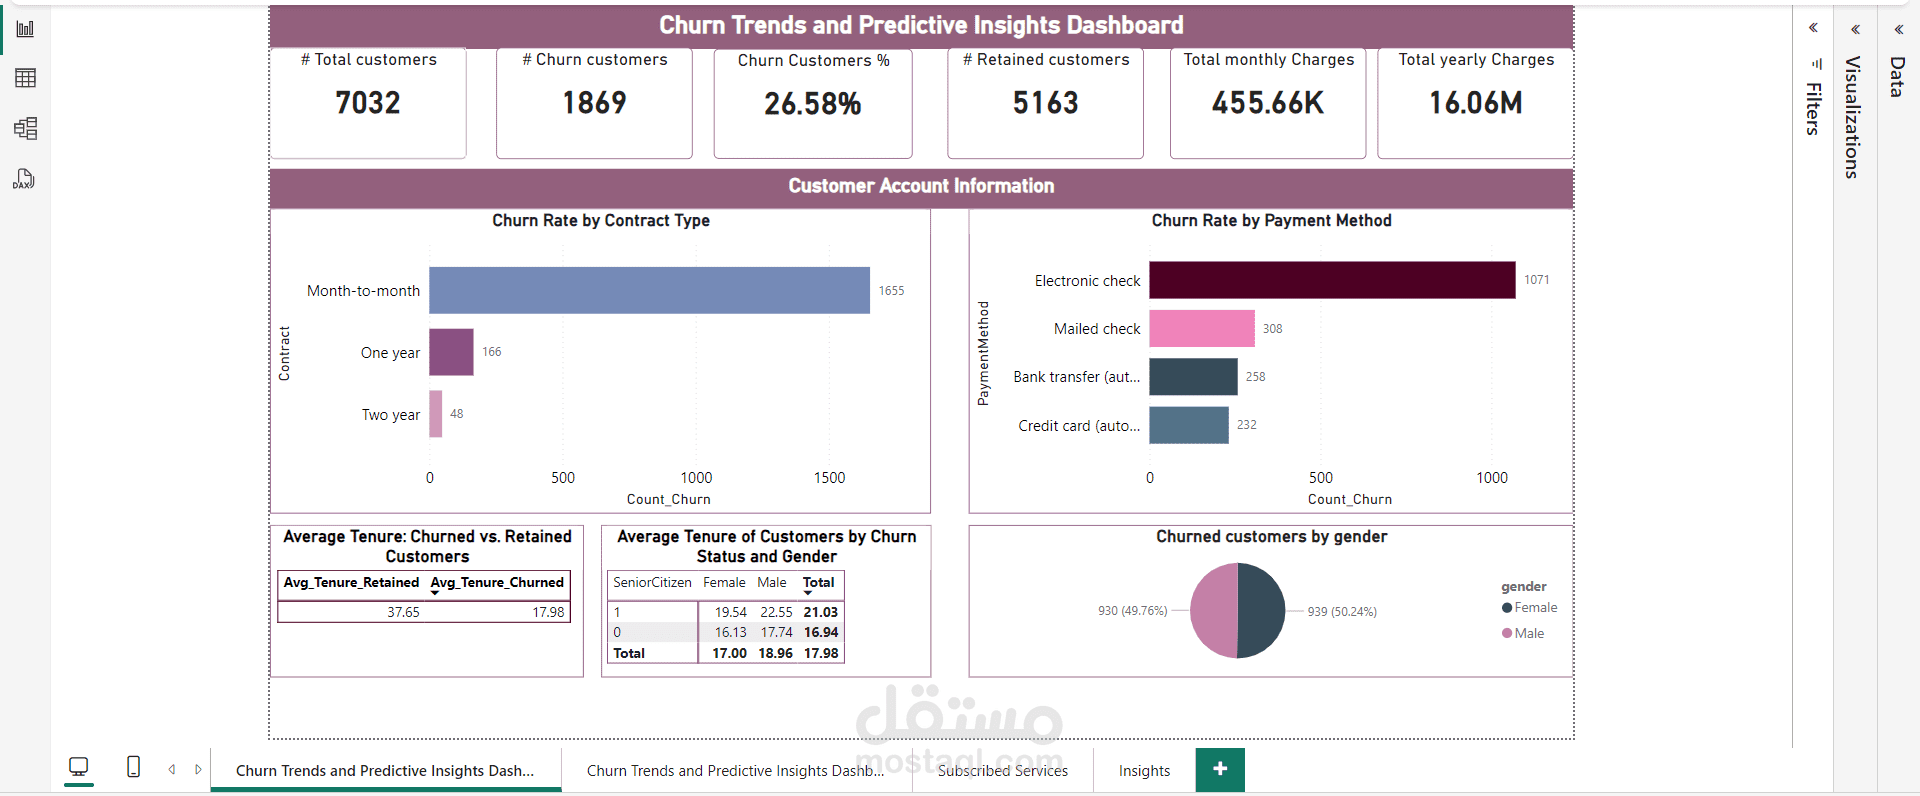
Task: Select the Two year bar
Action: 436,414
